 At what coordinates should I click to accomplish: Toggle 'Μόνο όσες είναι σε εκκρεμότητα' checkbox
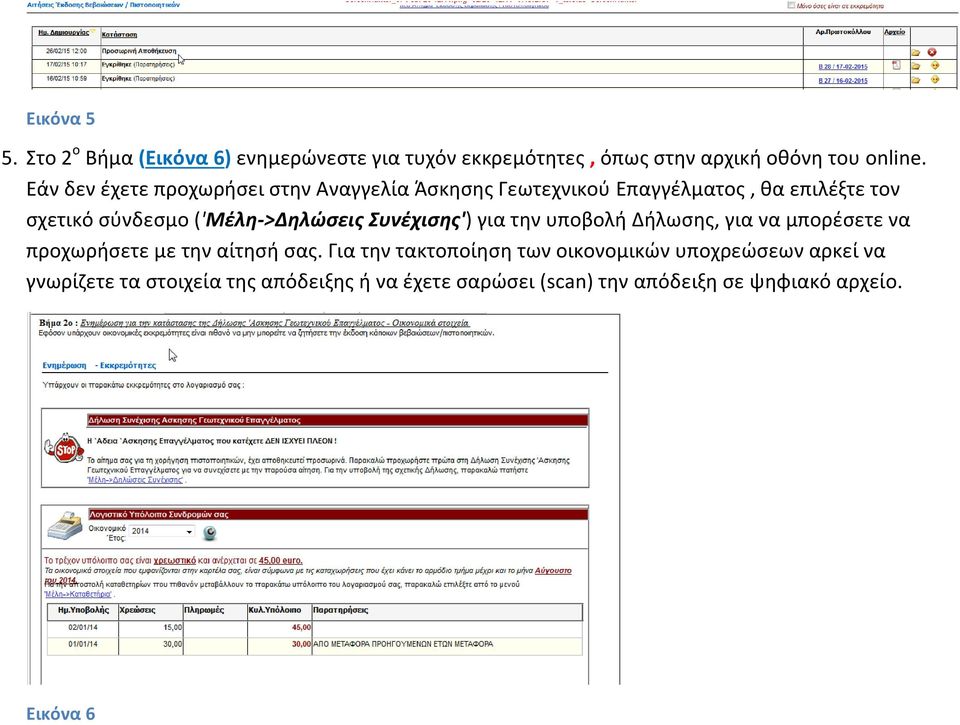pos(791,5)
